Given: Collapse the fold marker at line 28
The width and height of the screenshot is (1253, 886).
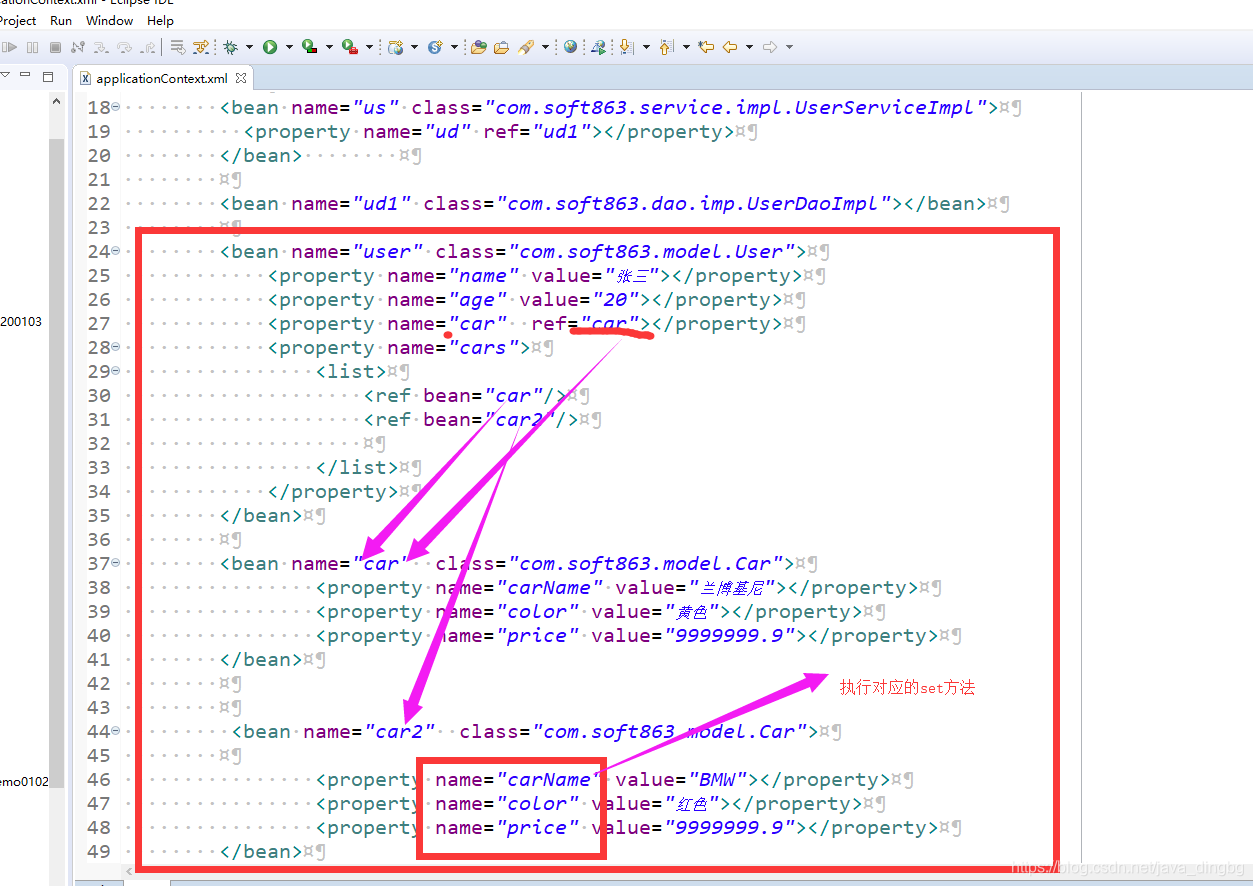Looking at the screenshot, I should [115, 348].
